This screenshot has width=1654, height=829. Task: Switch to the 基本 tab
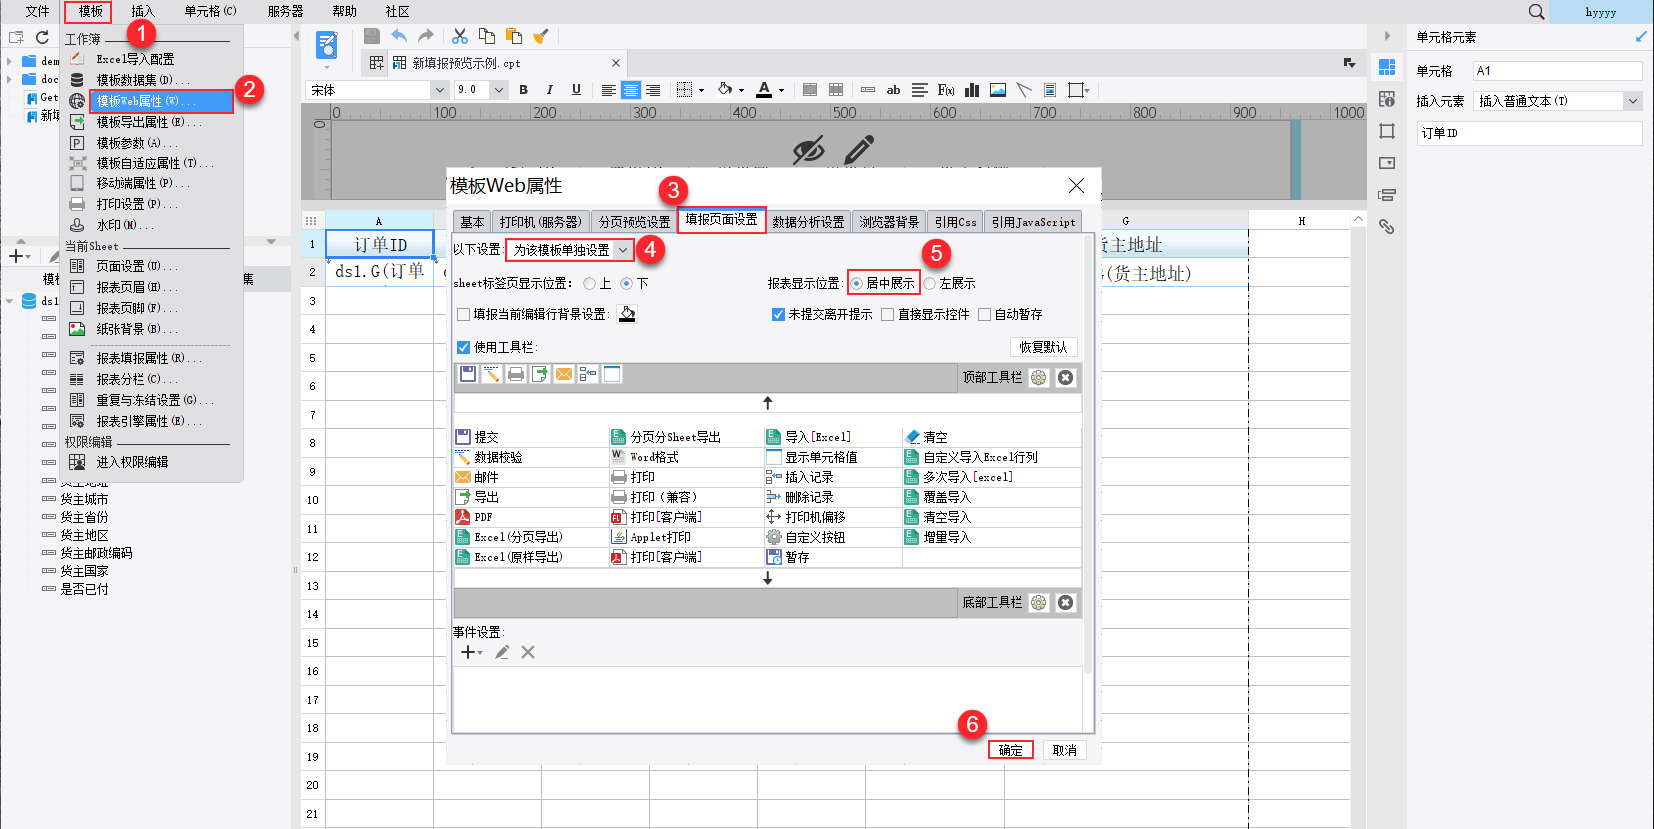tap(472, 222)
